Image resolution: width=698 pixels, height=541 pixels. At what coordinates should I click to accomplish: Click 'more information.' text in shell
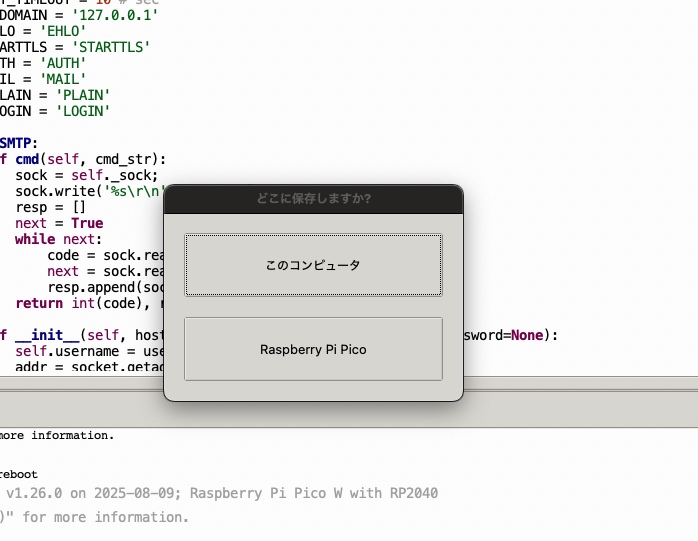click(57, 435)
